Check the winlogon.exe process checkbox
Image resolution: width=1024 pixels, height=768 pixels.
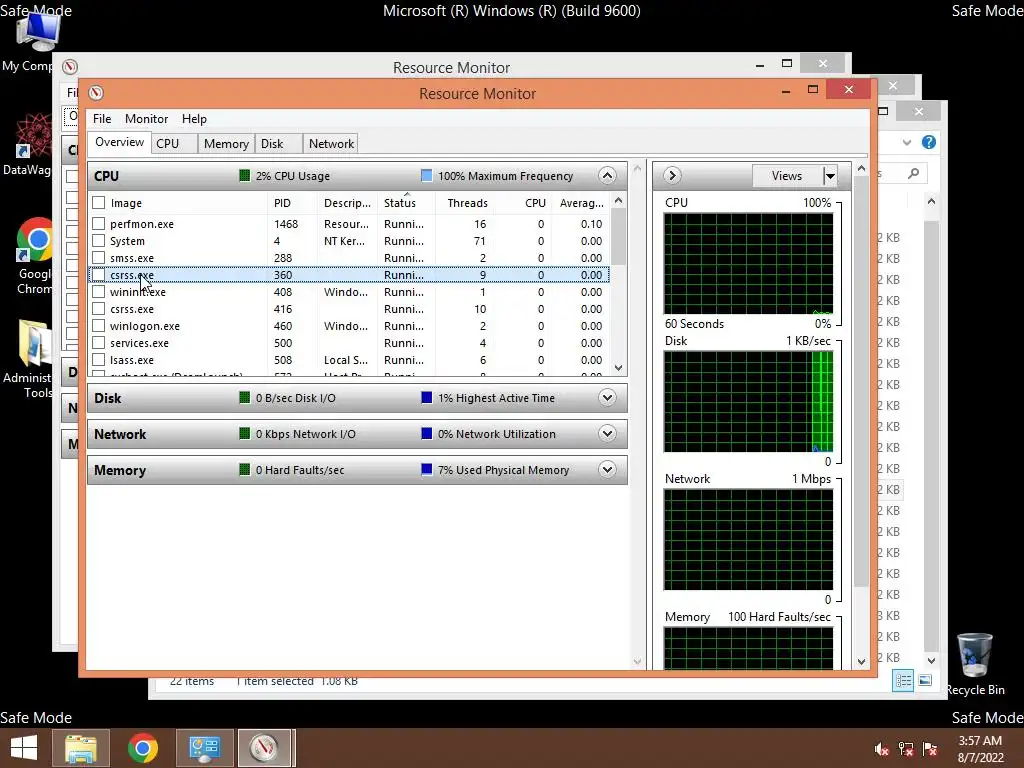pos(99,326)
